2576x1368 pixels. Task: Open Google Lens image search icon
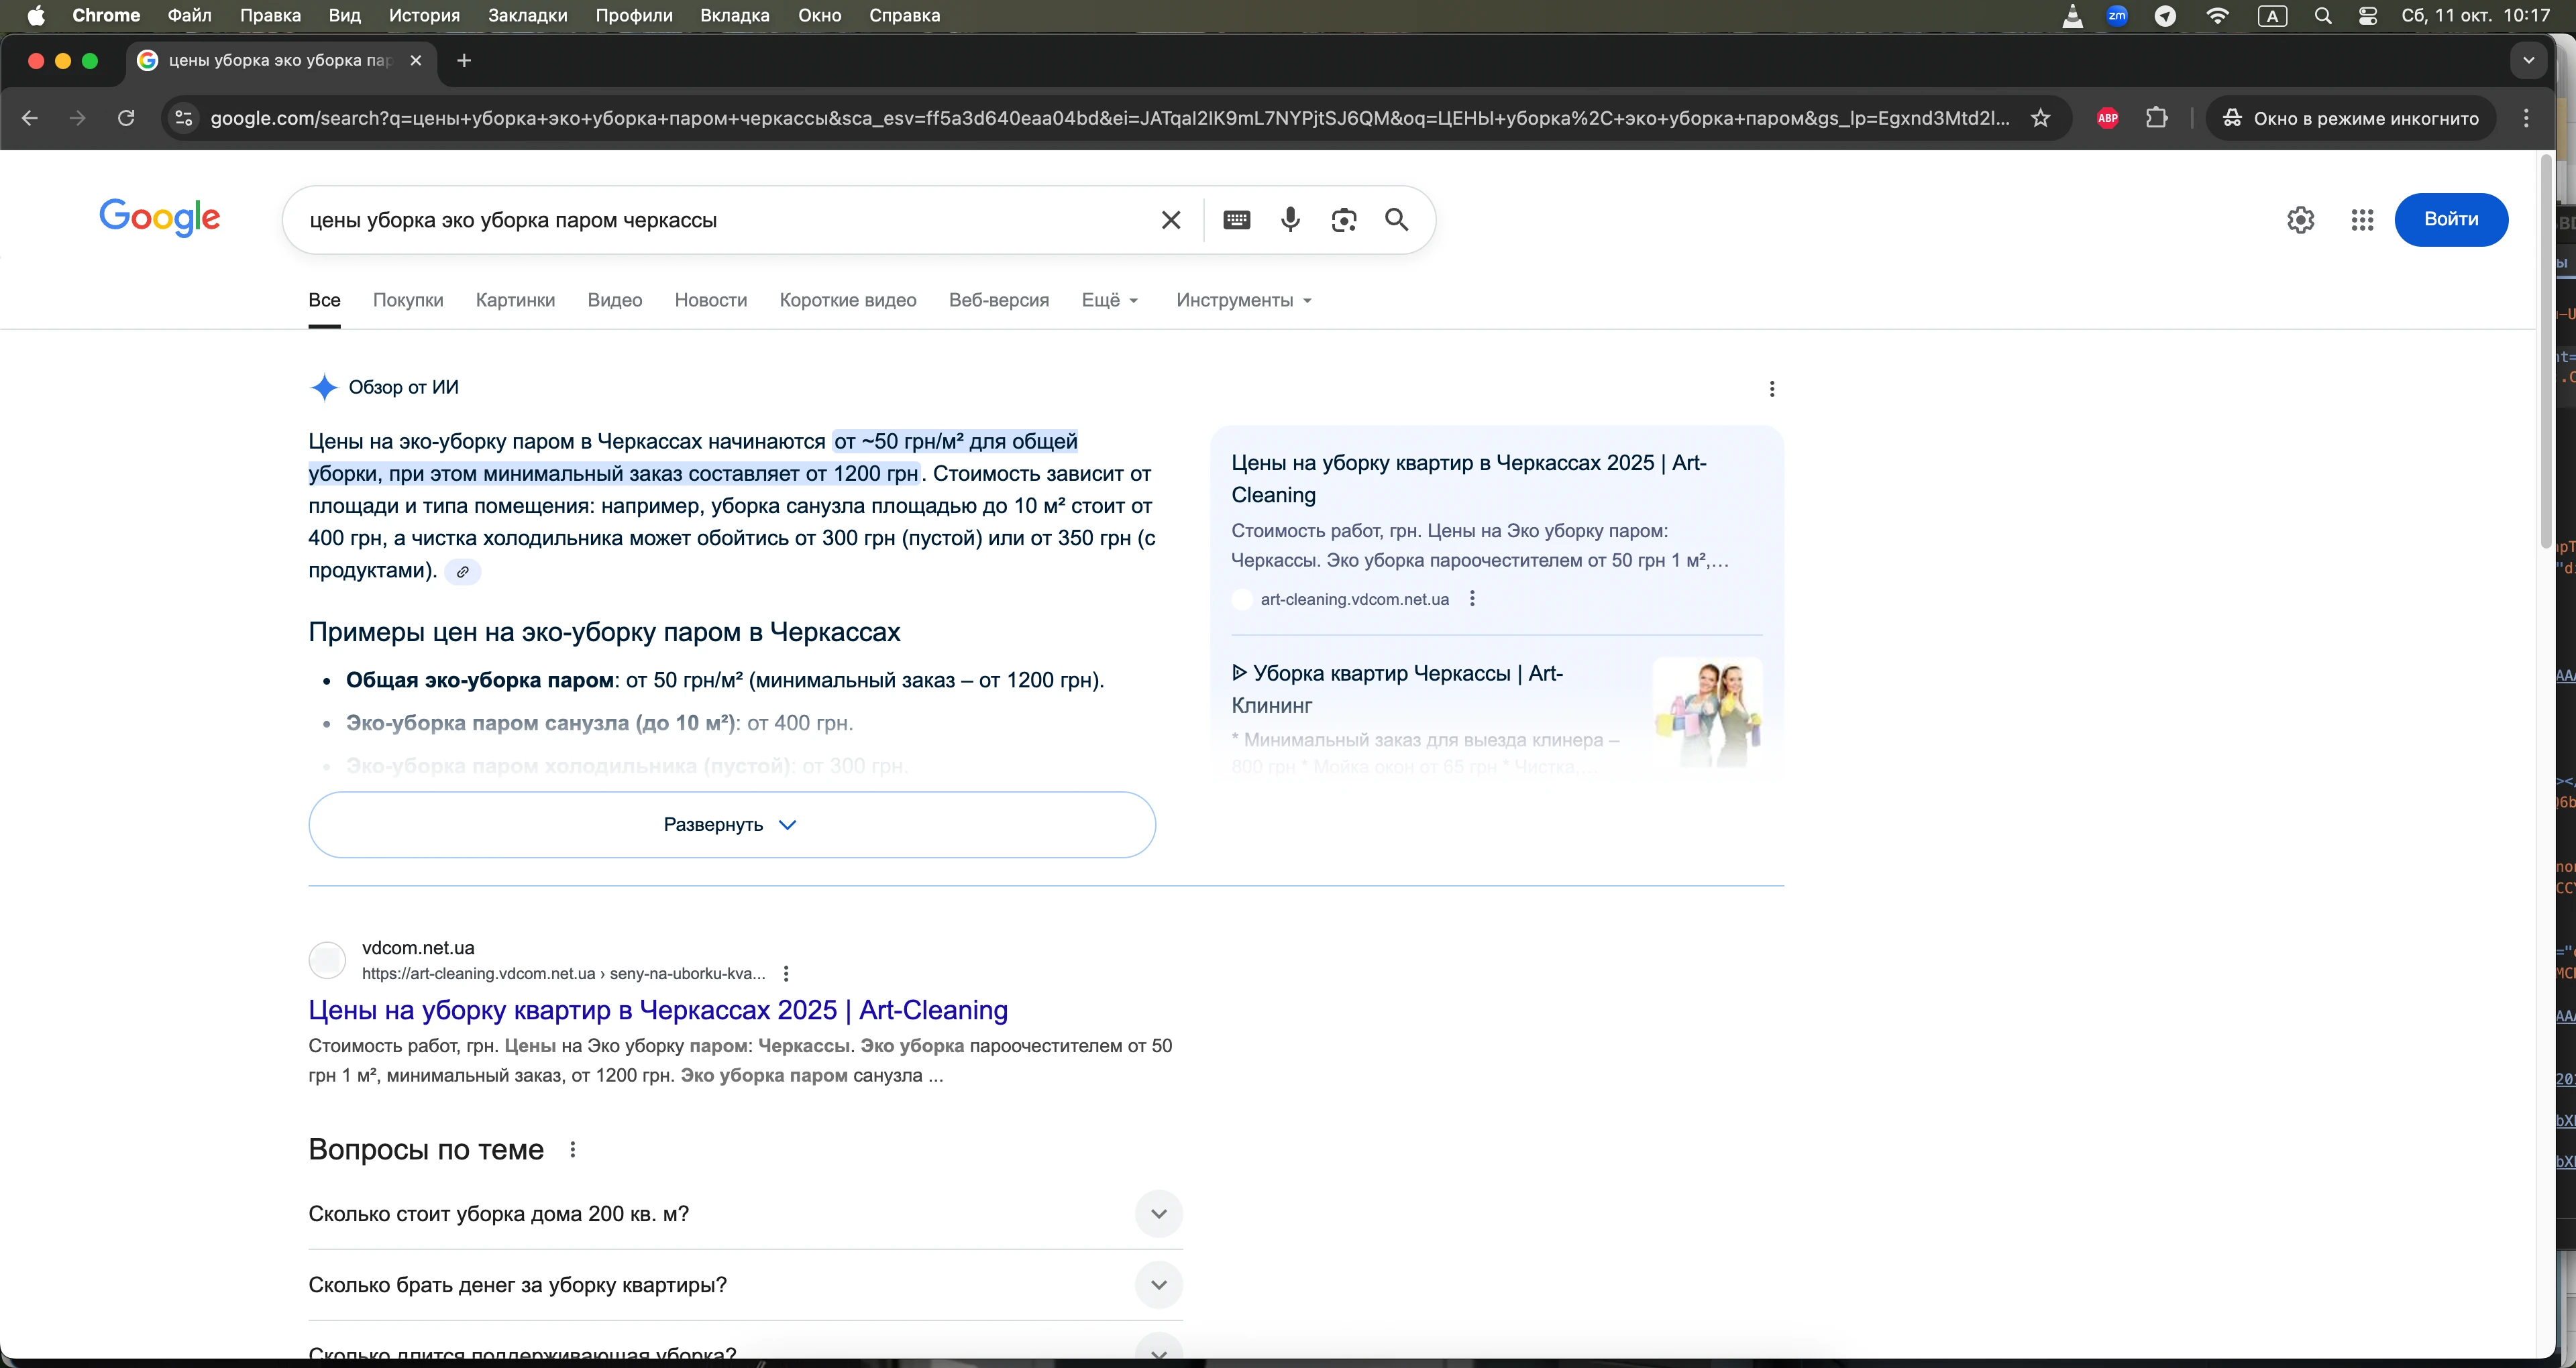tap(1344, 220)
